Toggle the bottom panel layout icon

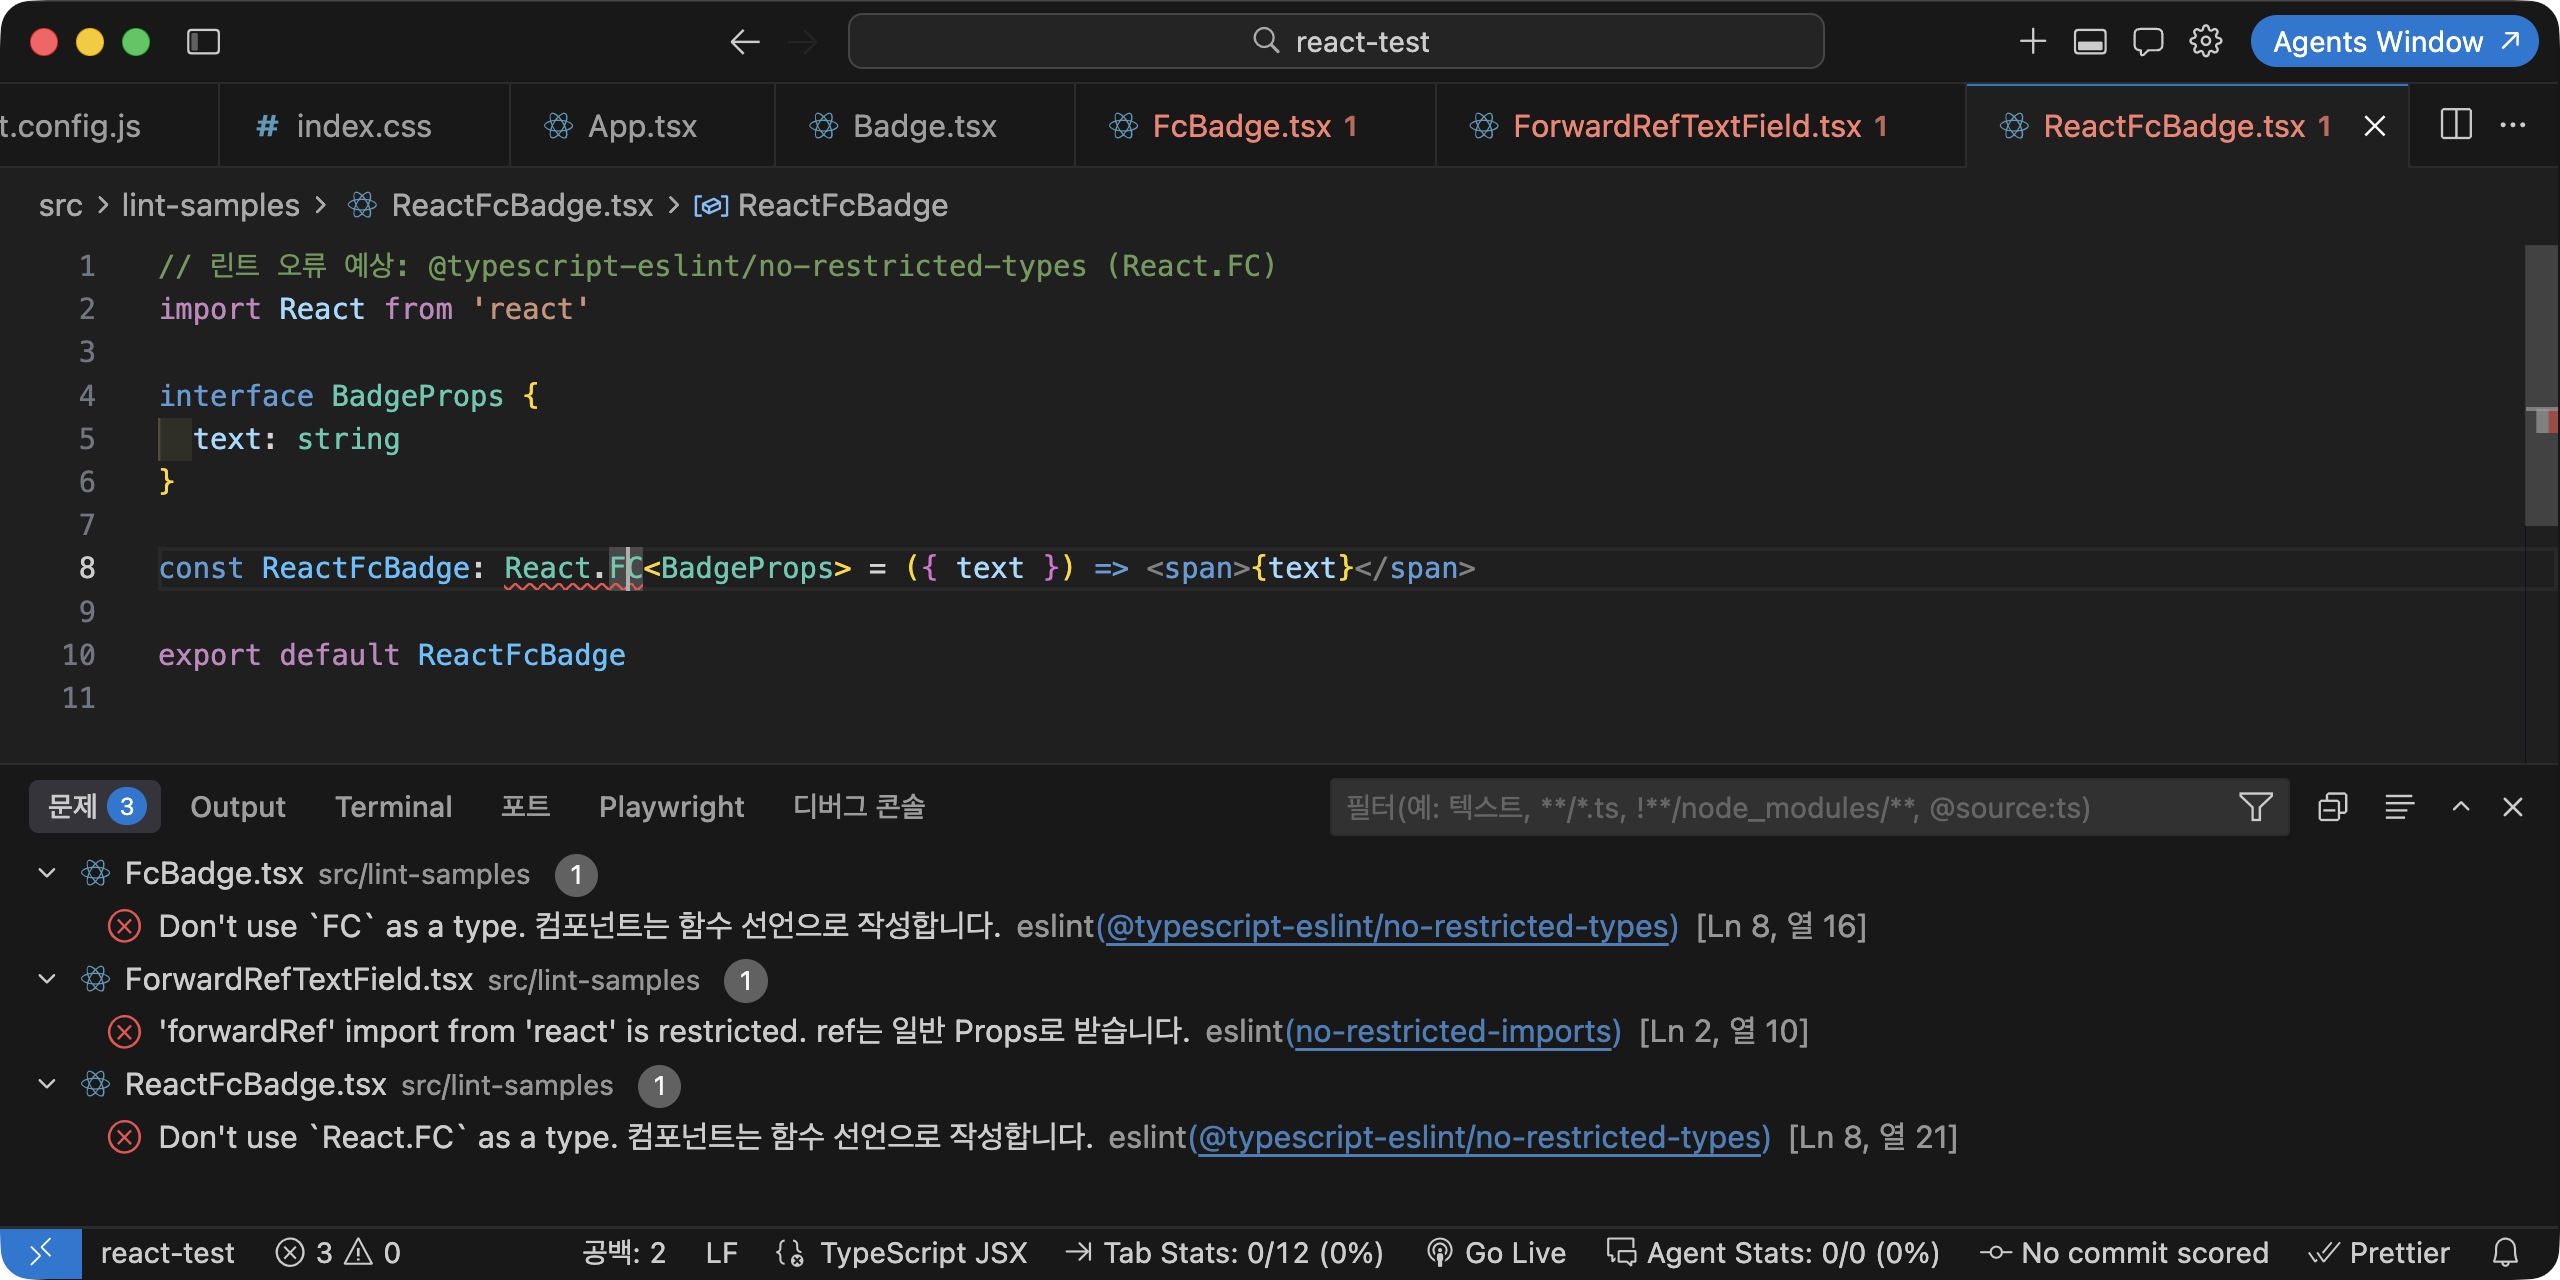pos(2090,42)
